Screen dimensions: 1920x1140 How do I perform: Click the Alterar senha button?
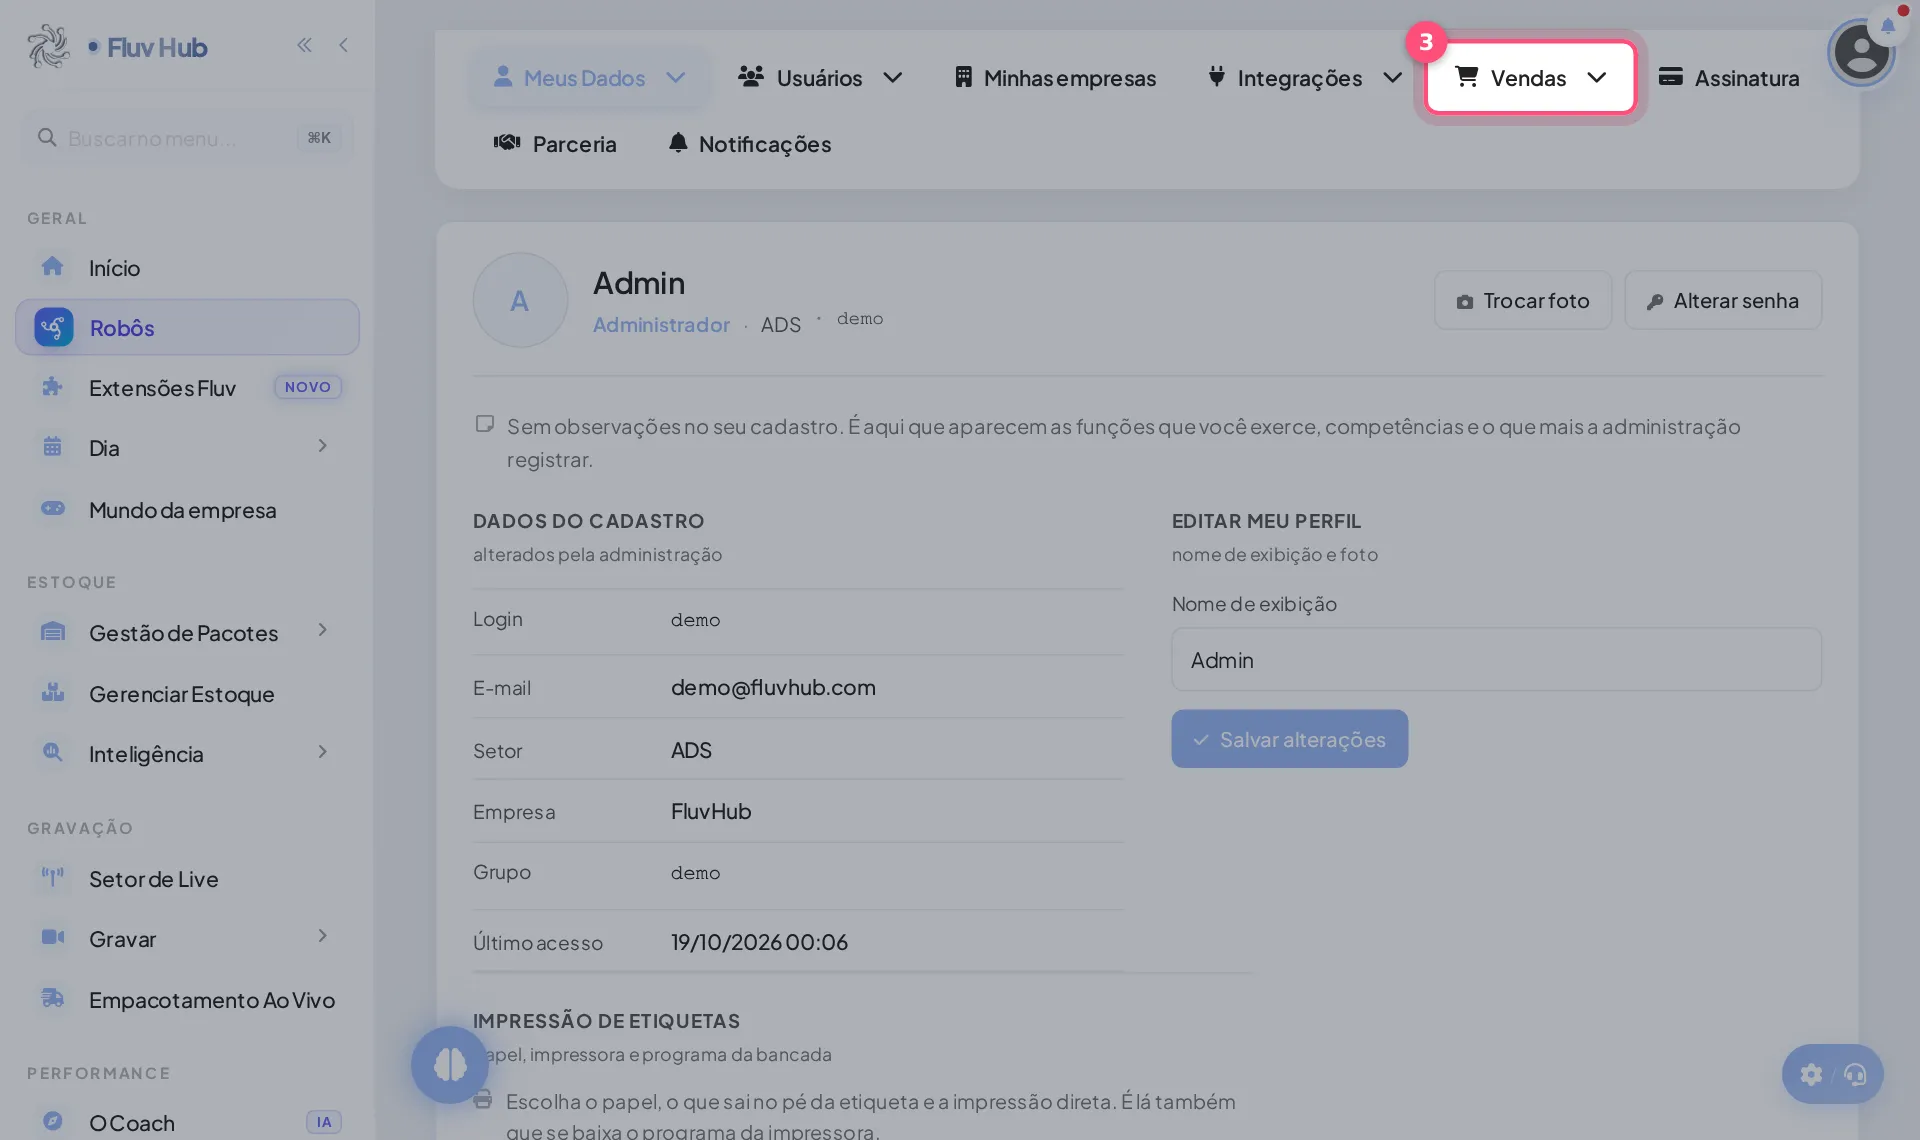pyautogui.click(x=1723, y=300)
